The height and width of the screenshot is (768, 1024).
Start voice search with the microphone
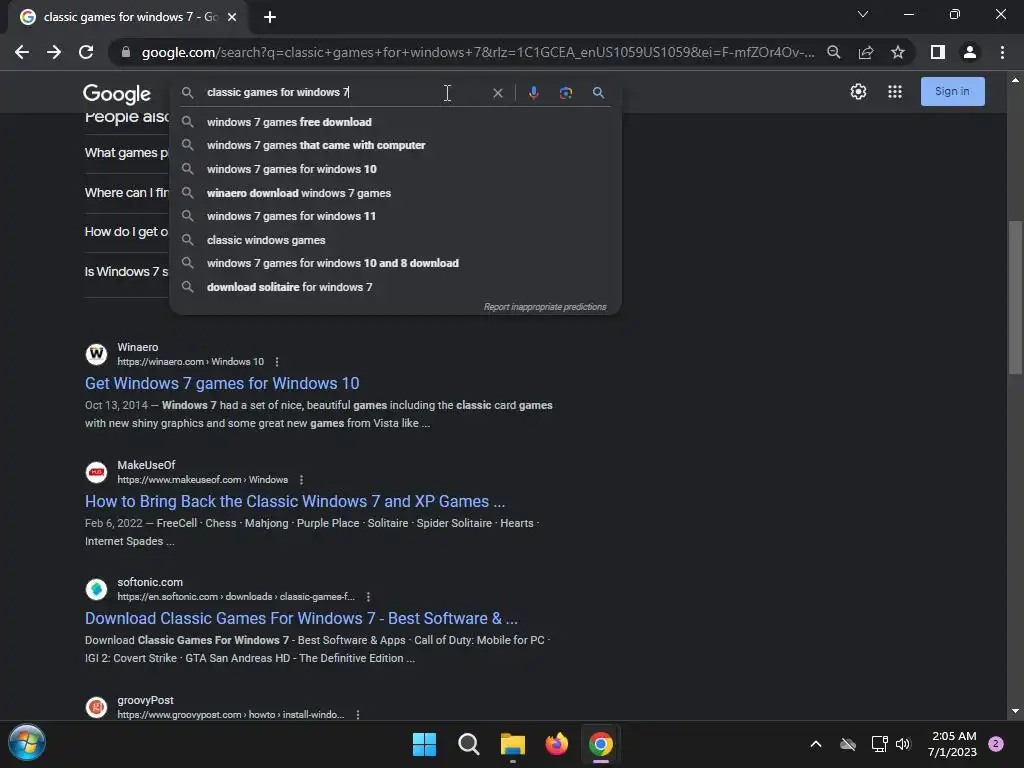534,93
